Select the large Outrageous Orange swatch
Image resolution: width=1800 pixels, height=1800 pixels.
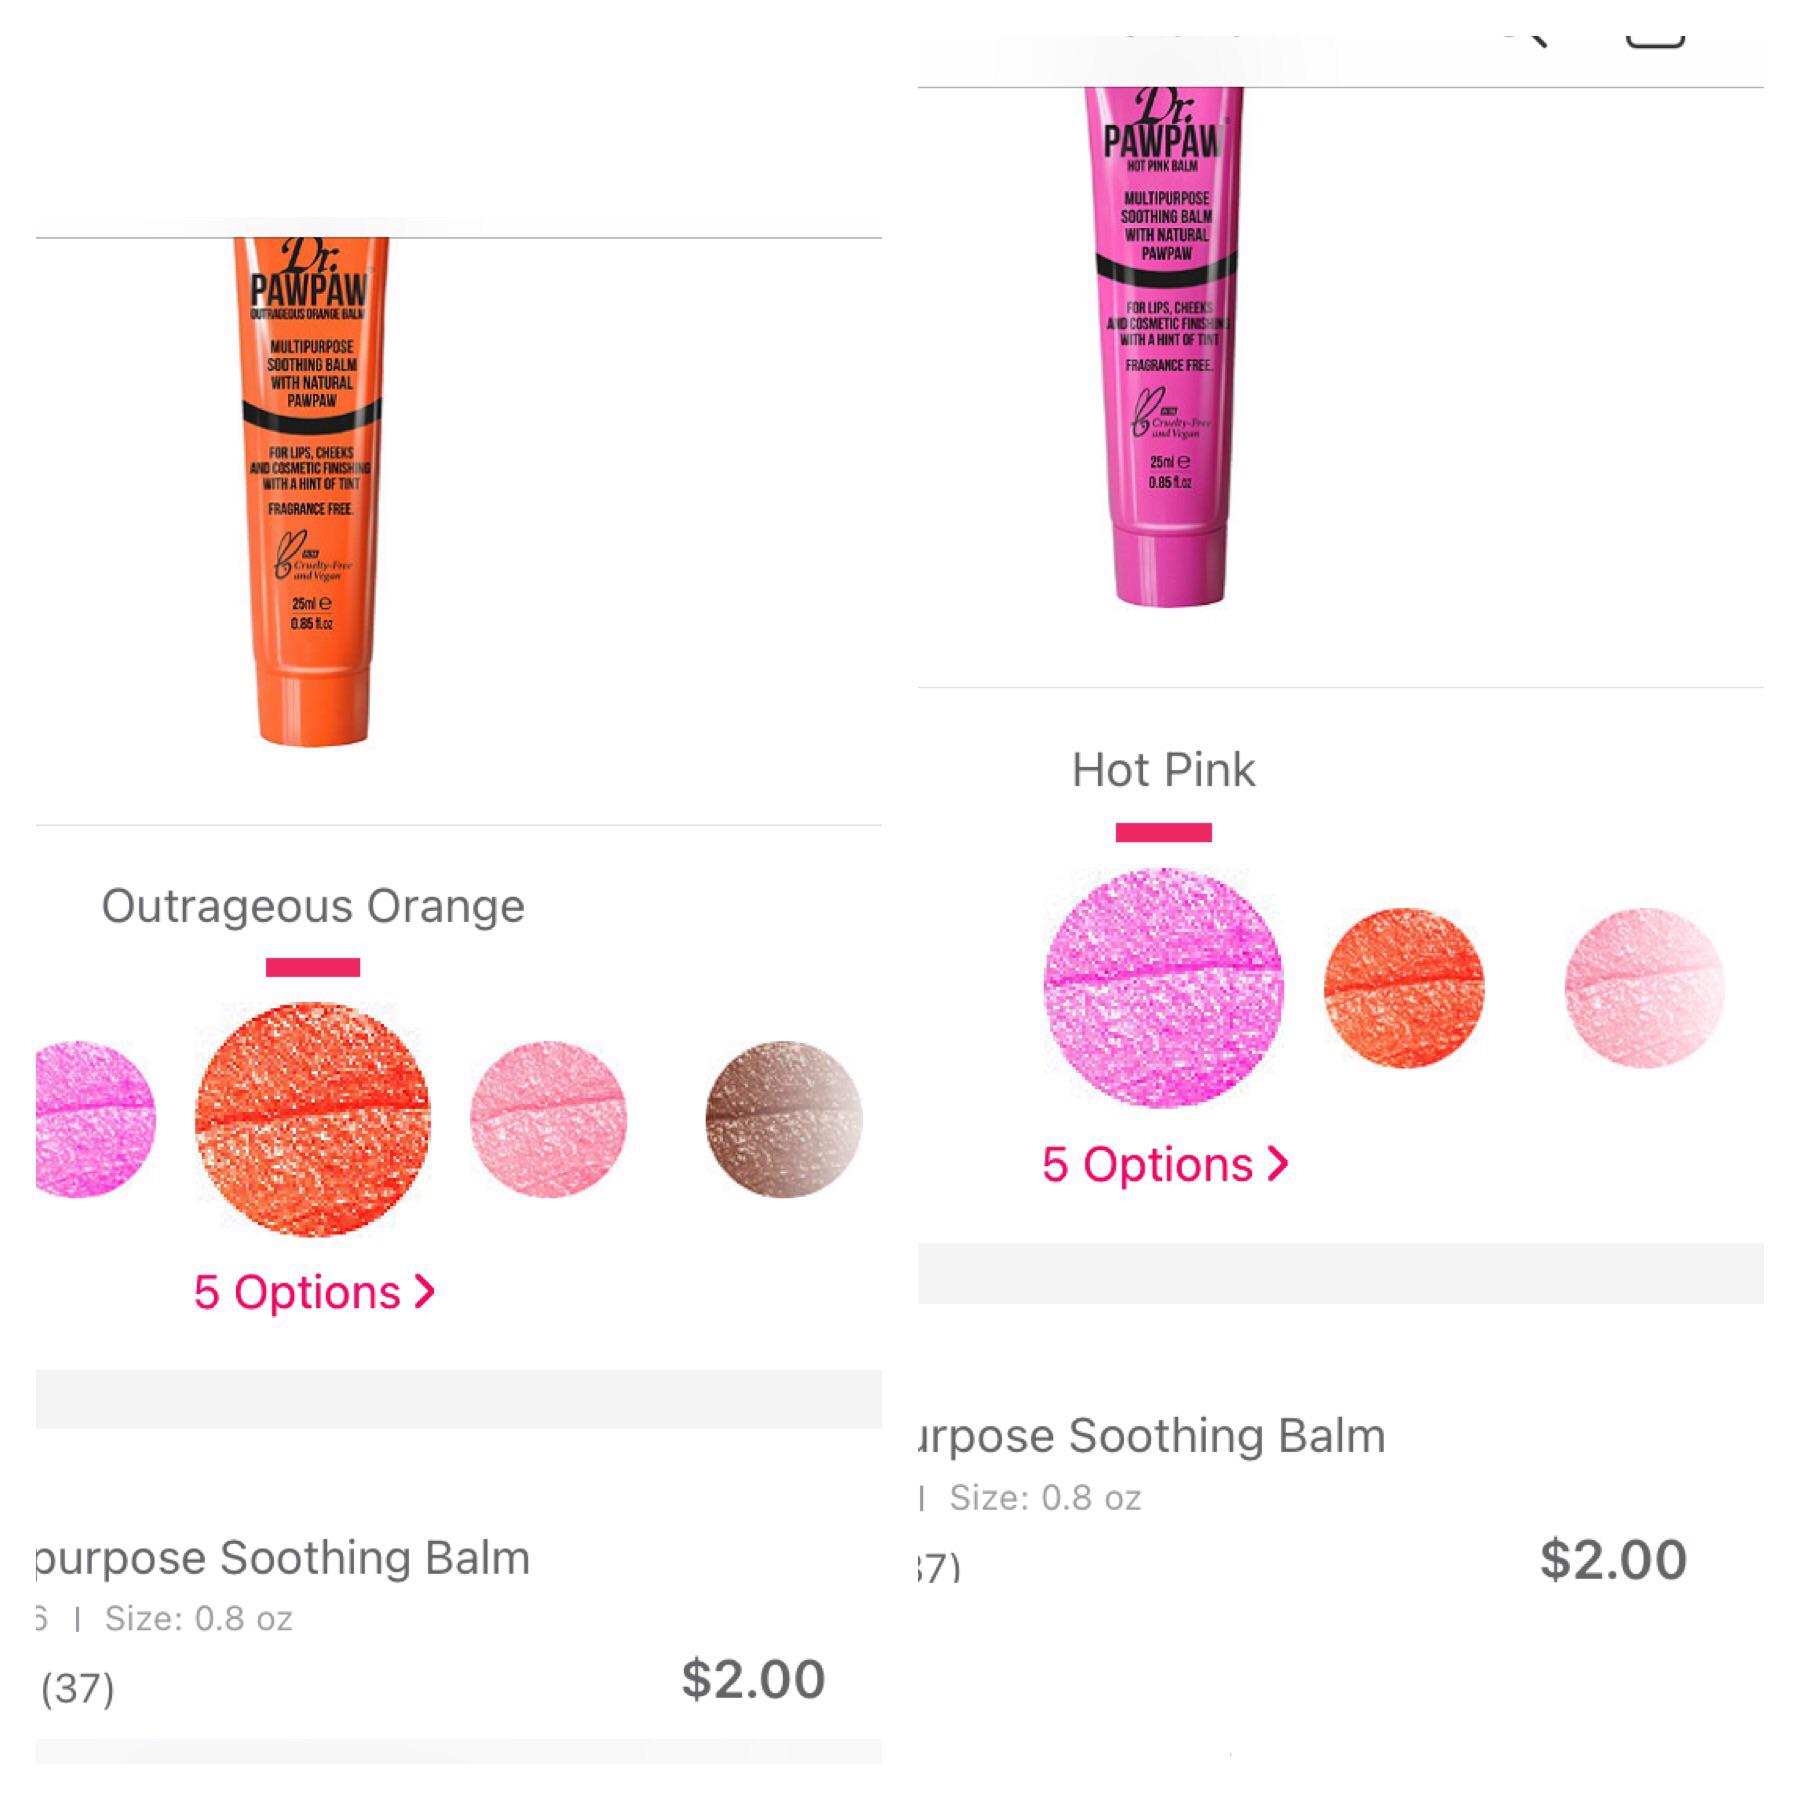313,1119
